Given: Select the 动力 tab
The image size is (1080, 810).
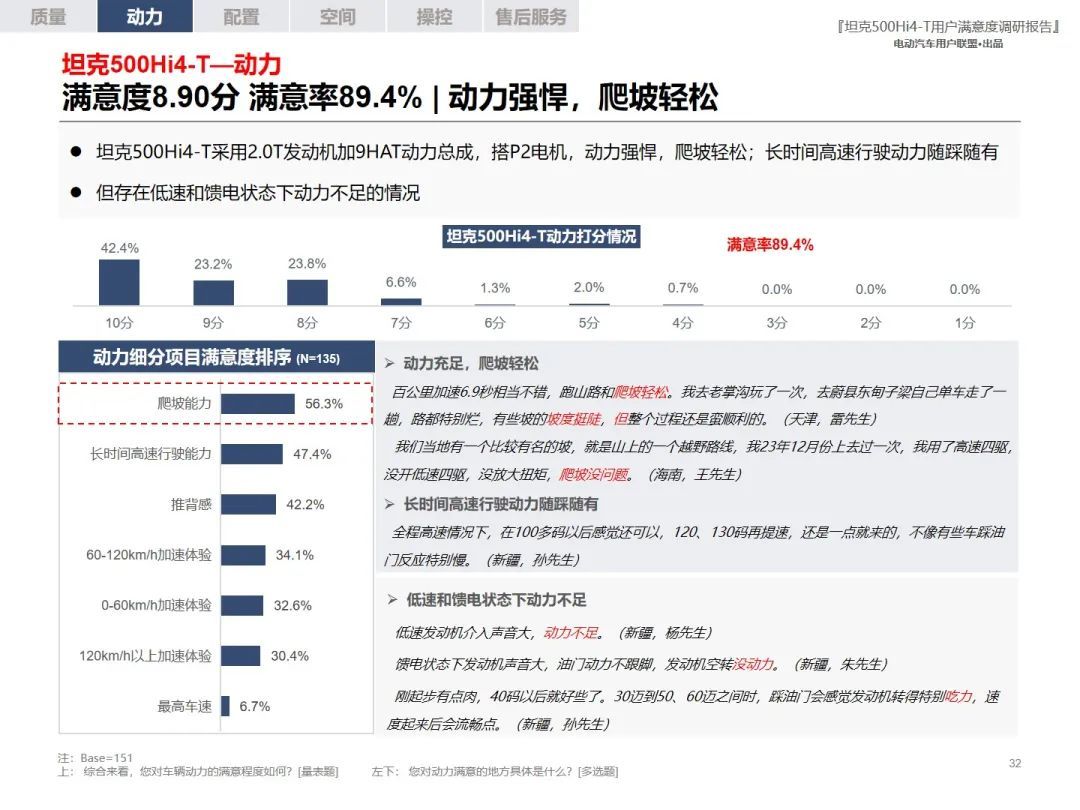Looking at the screenshot, I should click(x=145, y=16).
